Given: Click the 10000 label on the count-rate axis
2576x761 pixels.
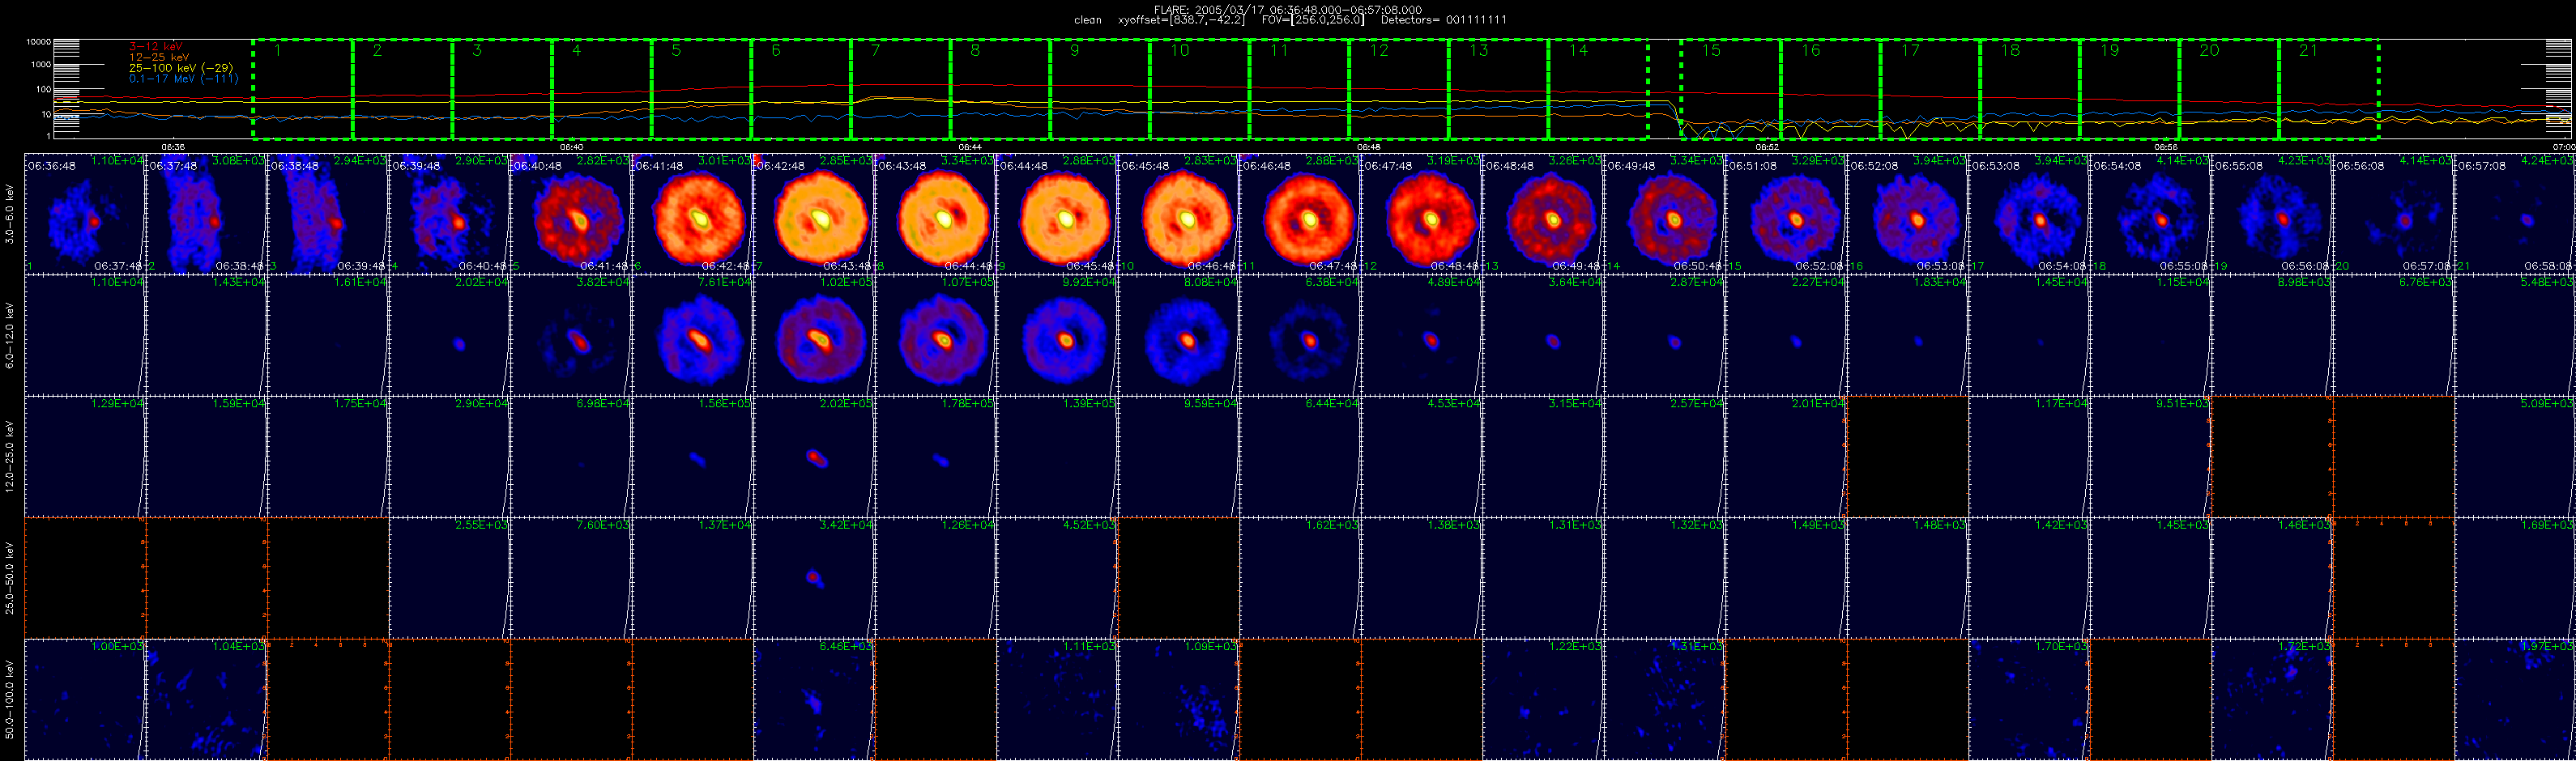Looking at the screenshot, I should click(38, 42).
